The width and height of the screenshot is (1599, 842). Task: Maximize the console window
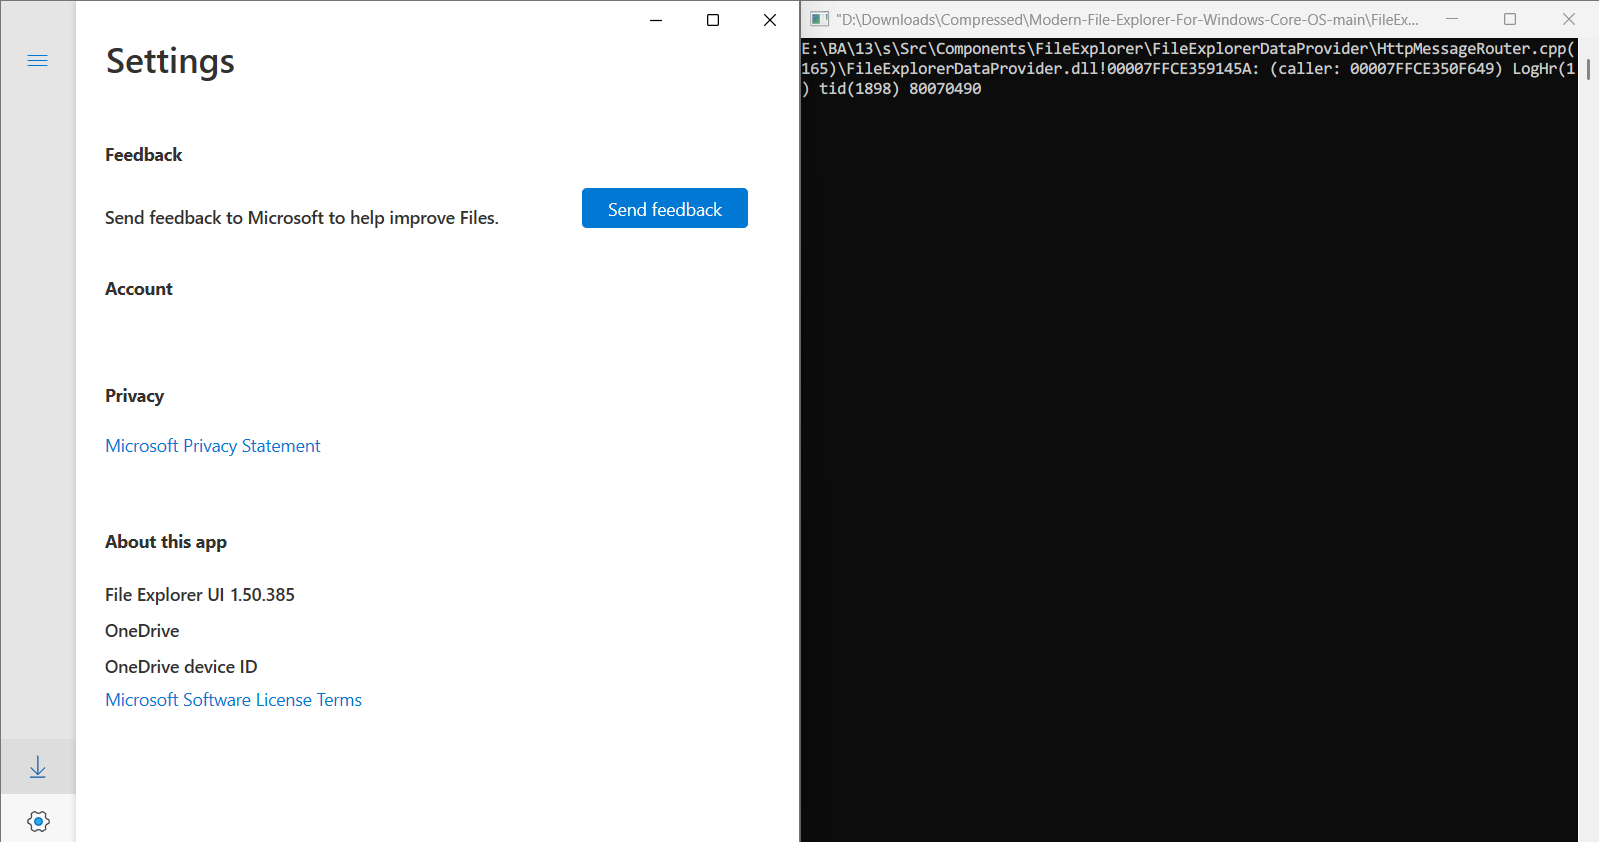tap(1510, 19)
